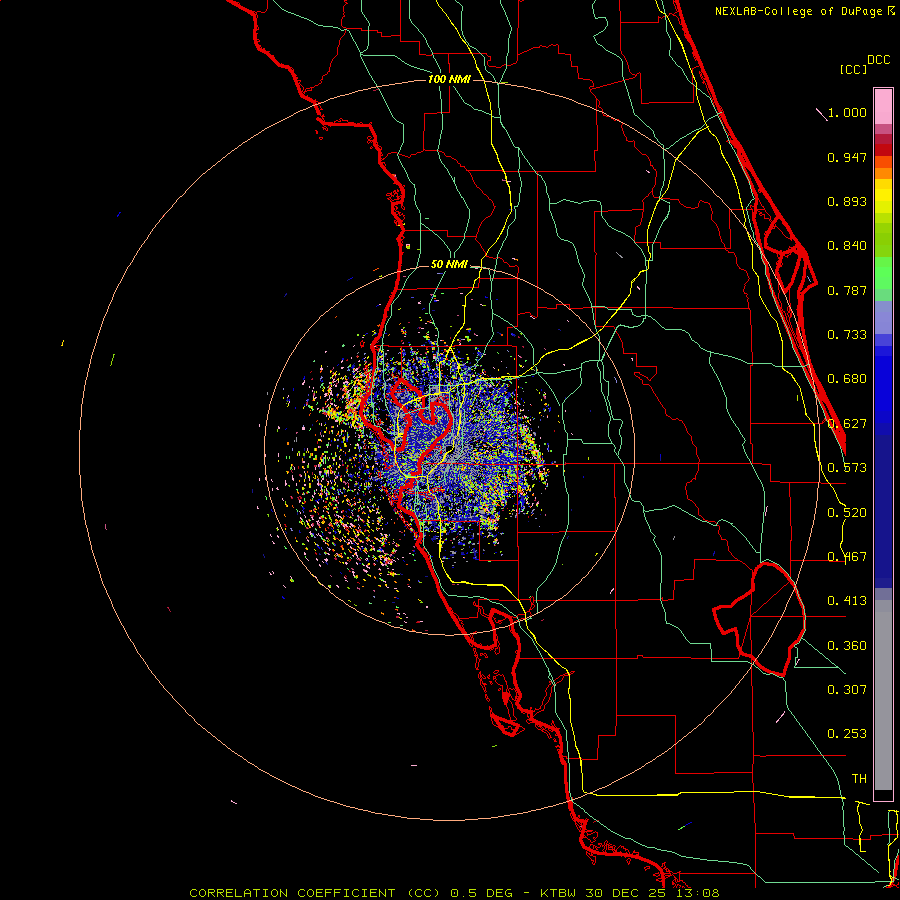Click the KTBW radar site center
Viewport: 900px width, 900px height.
tap(449, 449)
